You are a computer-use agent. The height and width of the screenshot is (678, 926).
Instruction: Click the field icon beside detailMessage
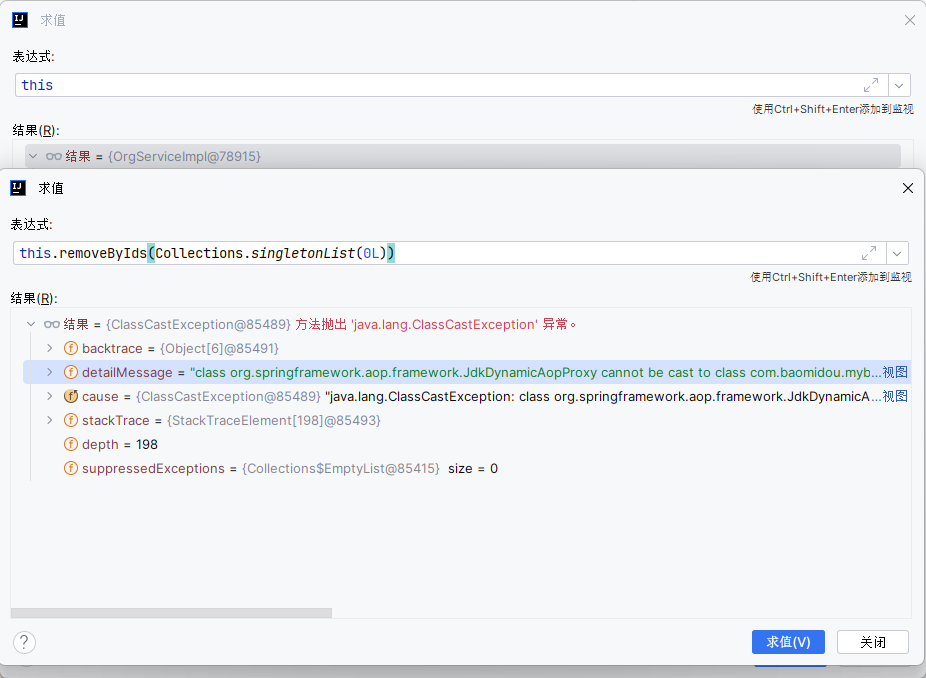click(x=70, y=372)
